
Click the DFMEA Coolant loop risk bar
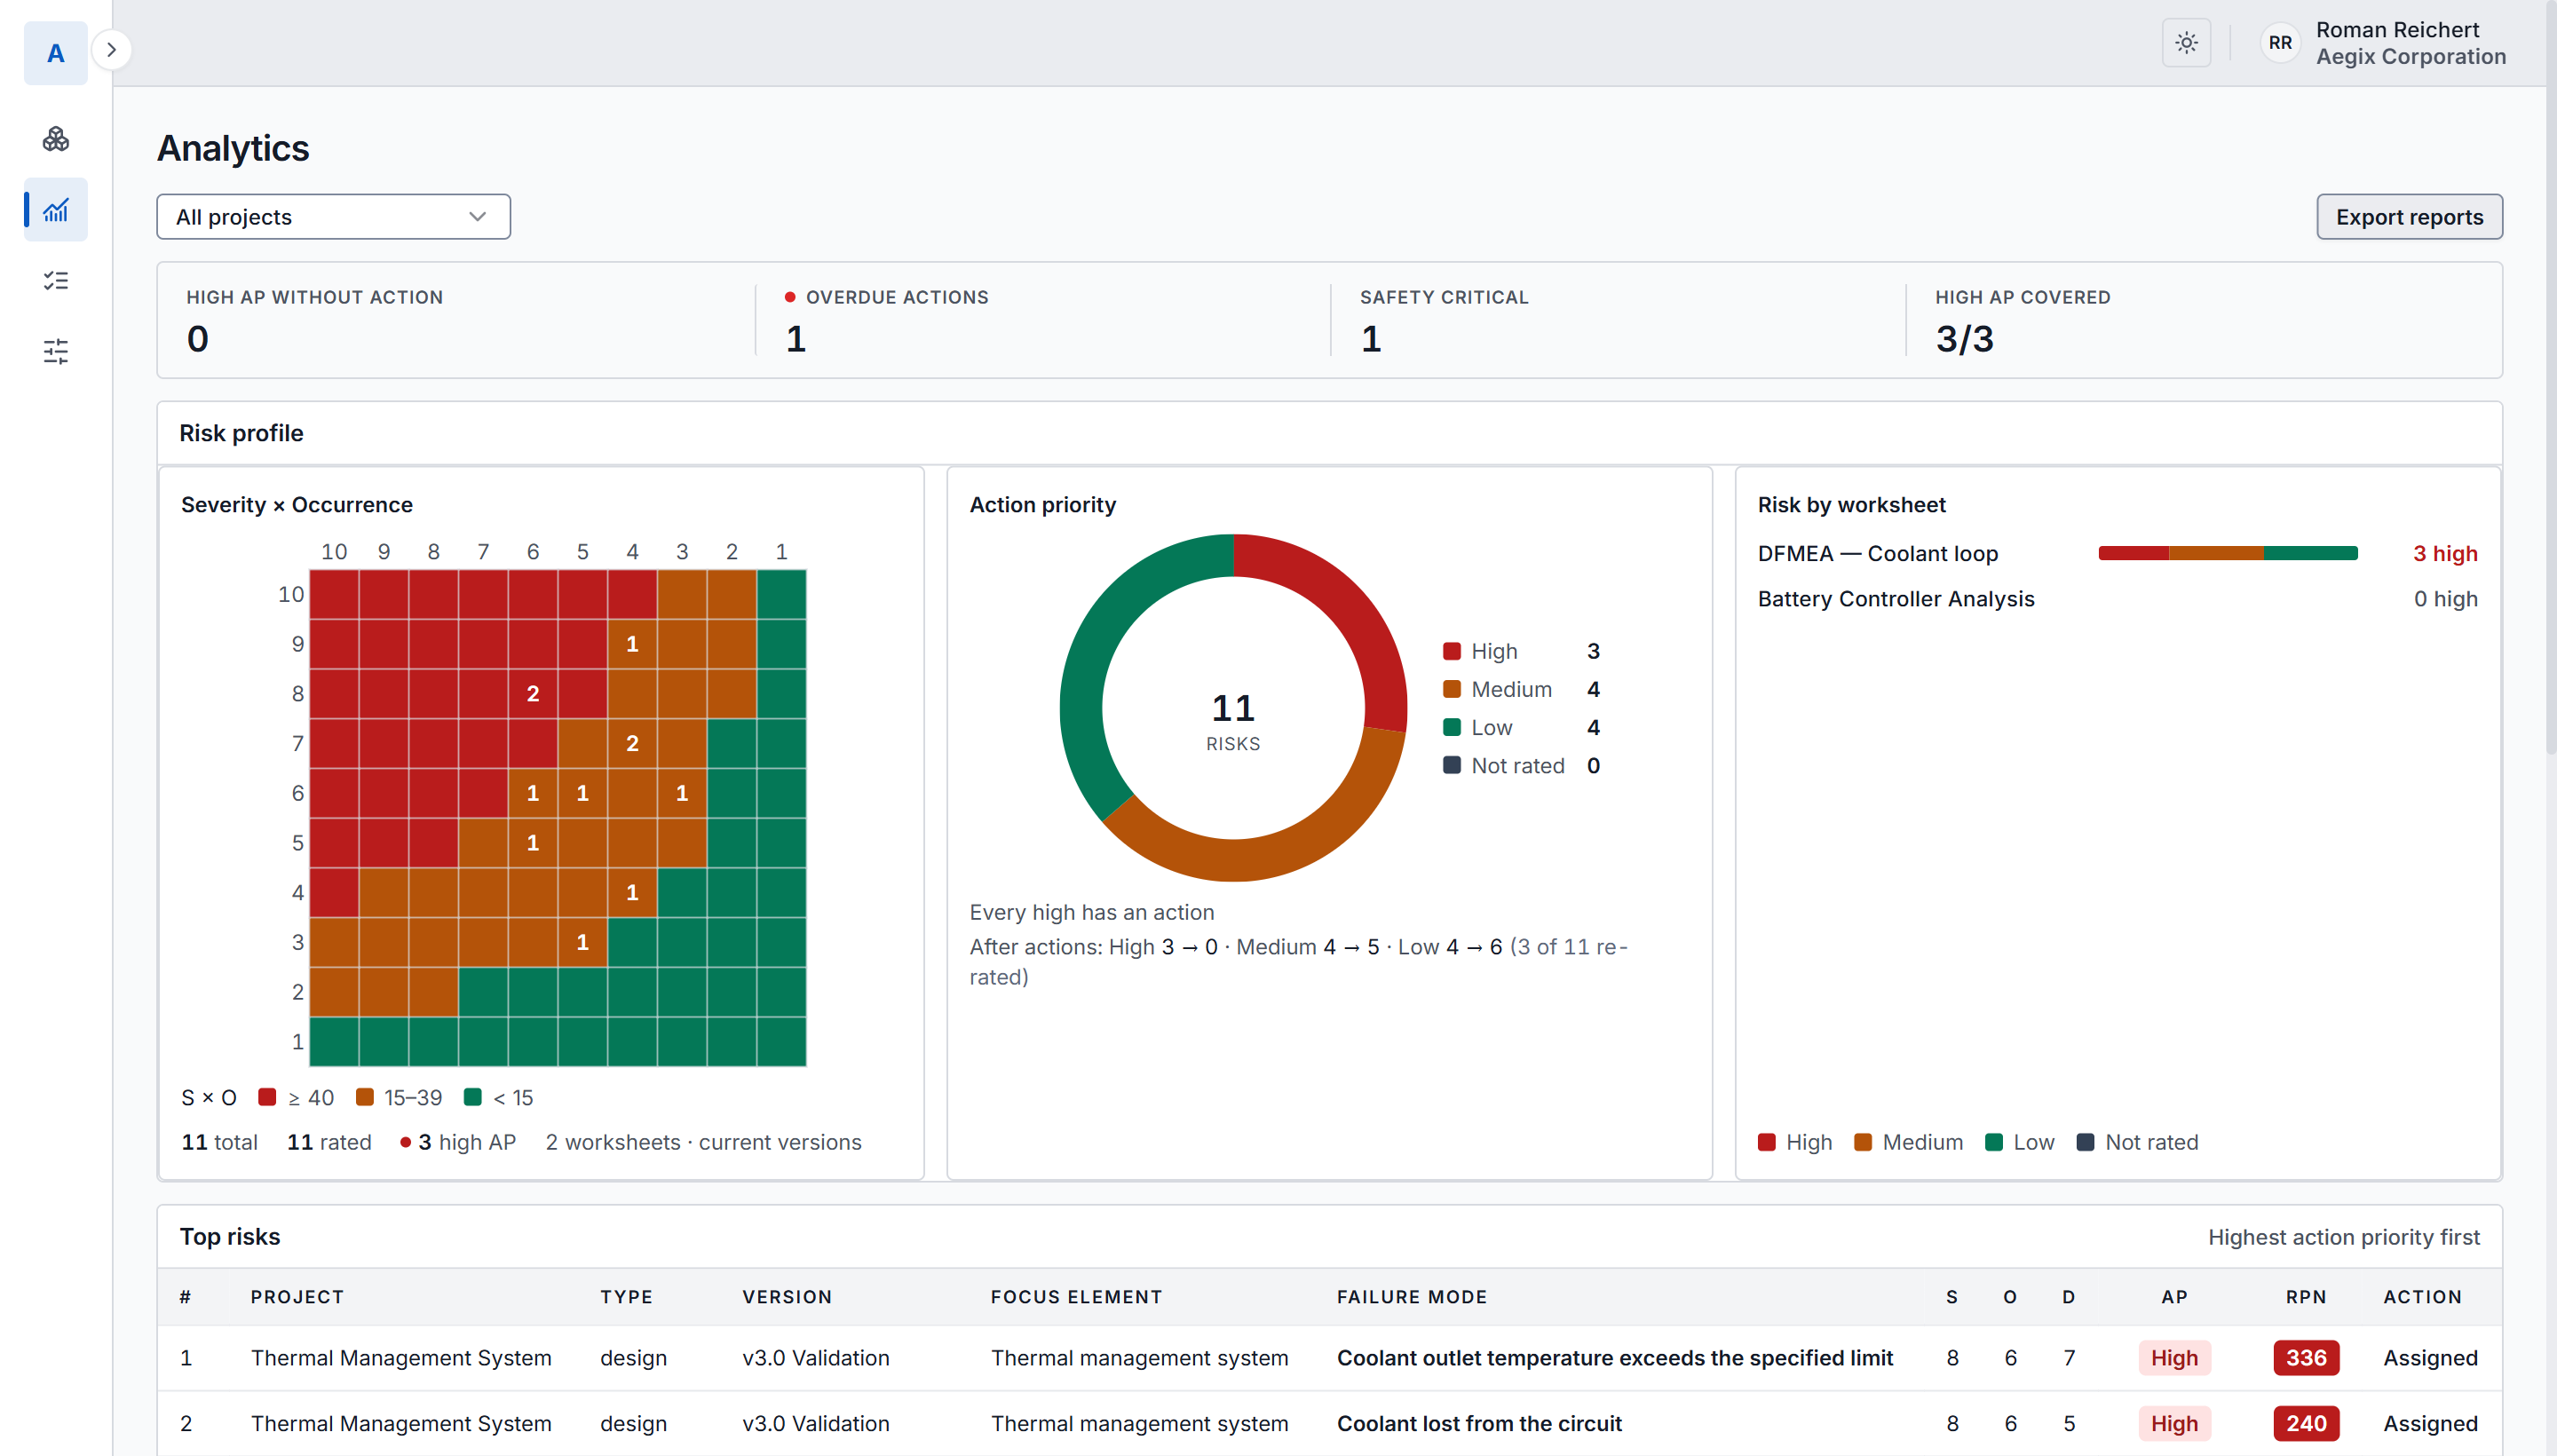click(2227, 553)
